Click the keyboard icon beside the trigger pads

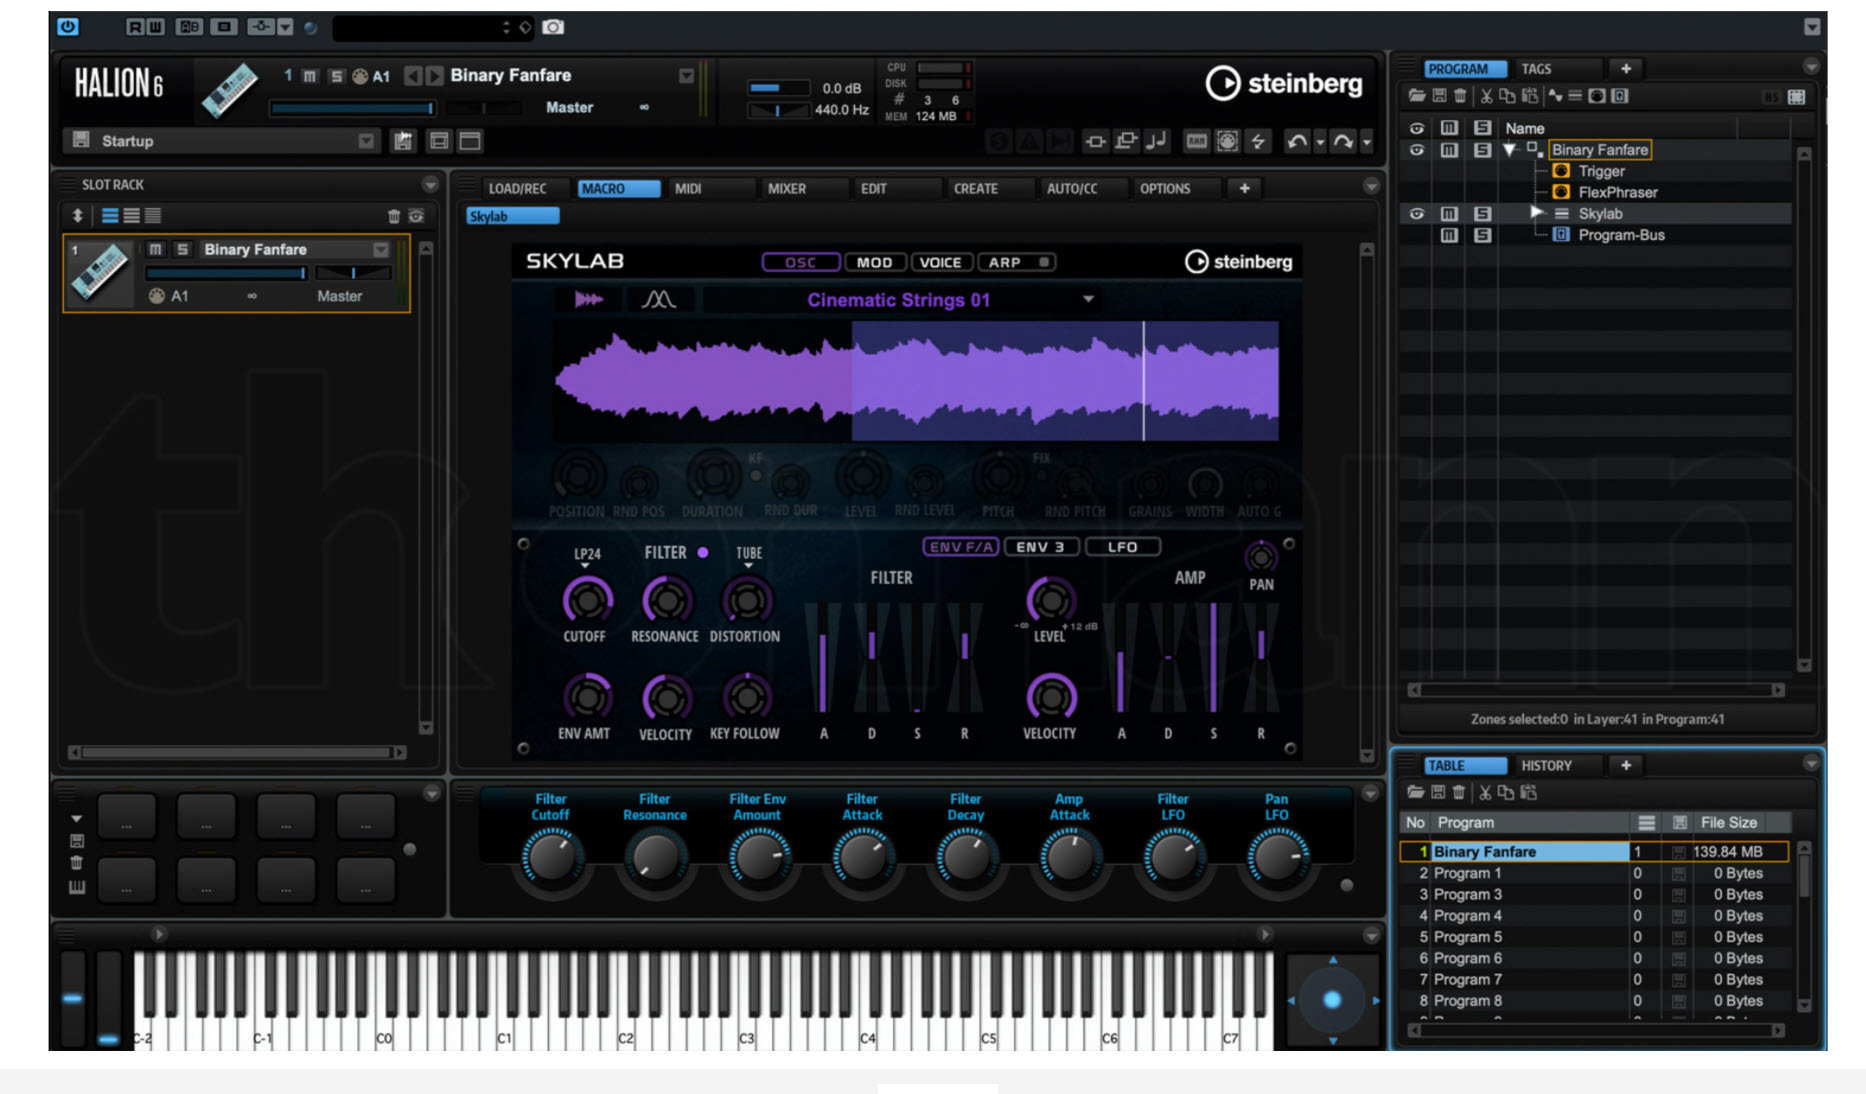[x=77, y=887]
